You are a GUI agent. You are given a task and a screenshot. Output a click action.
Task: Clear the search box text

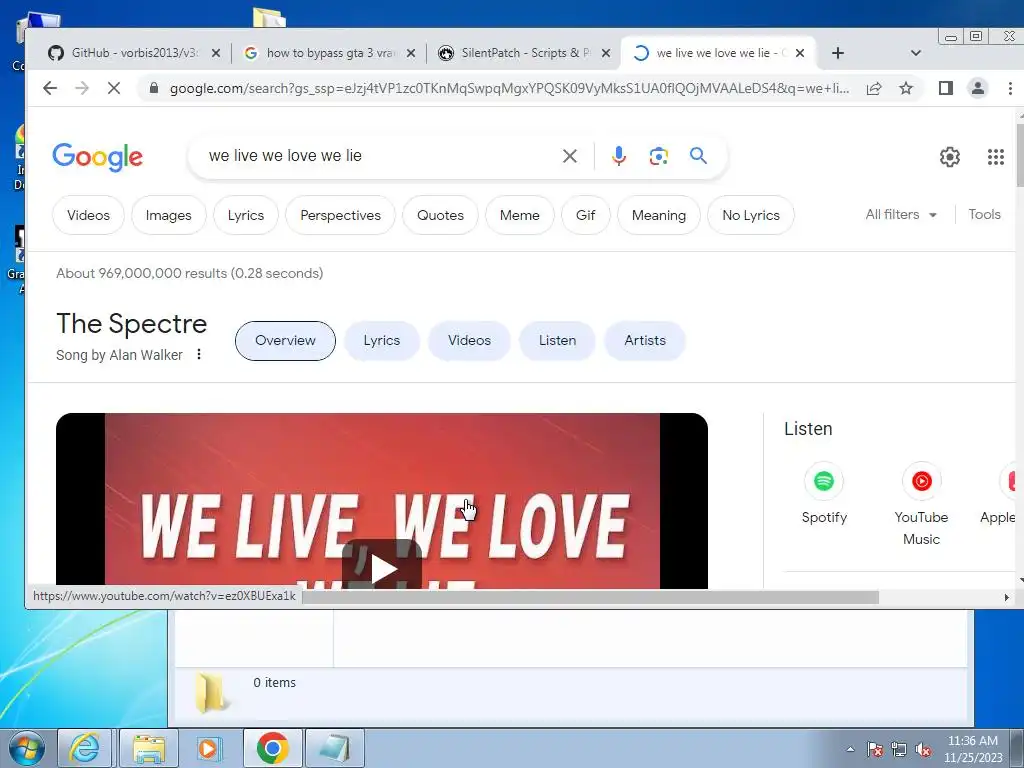(x=569, y=156)
